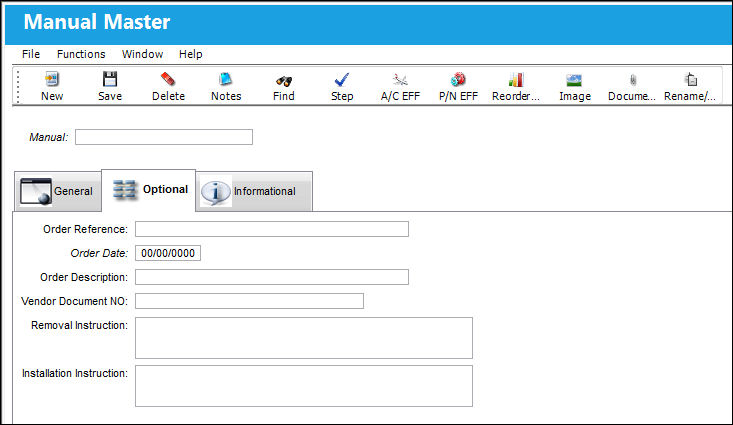Click the Installation Instruction label

pyautogui.click(x=75, y=373)
